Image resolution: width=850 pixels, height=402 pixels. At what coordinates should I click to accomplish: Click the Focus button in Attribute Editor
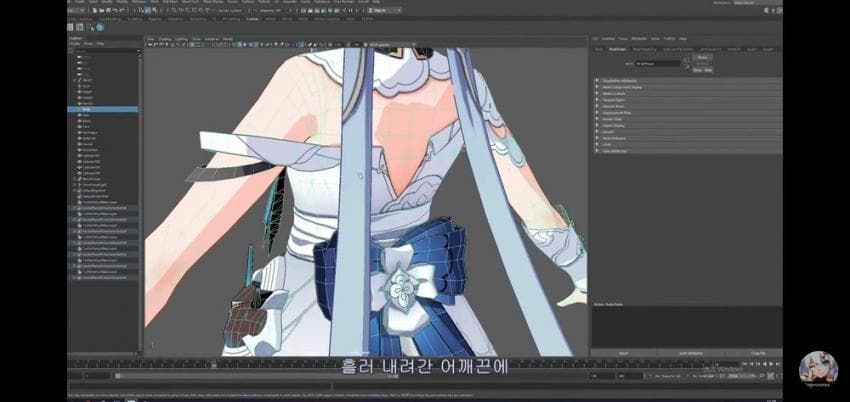click(x=703, y=57)
